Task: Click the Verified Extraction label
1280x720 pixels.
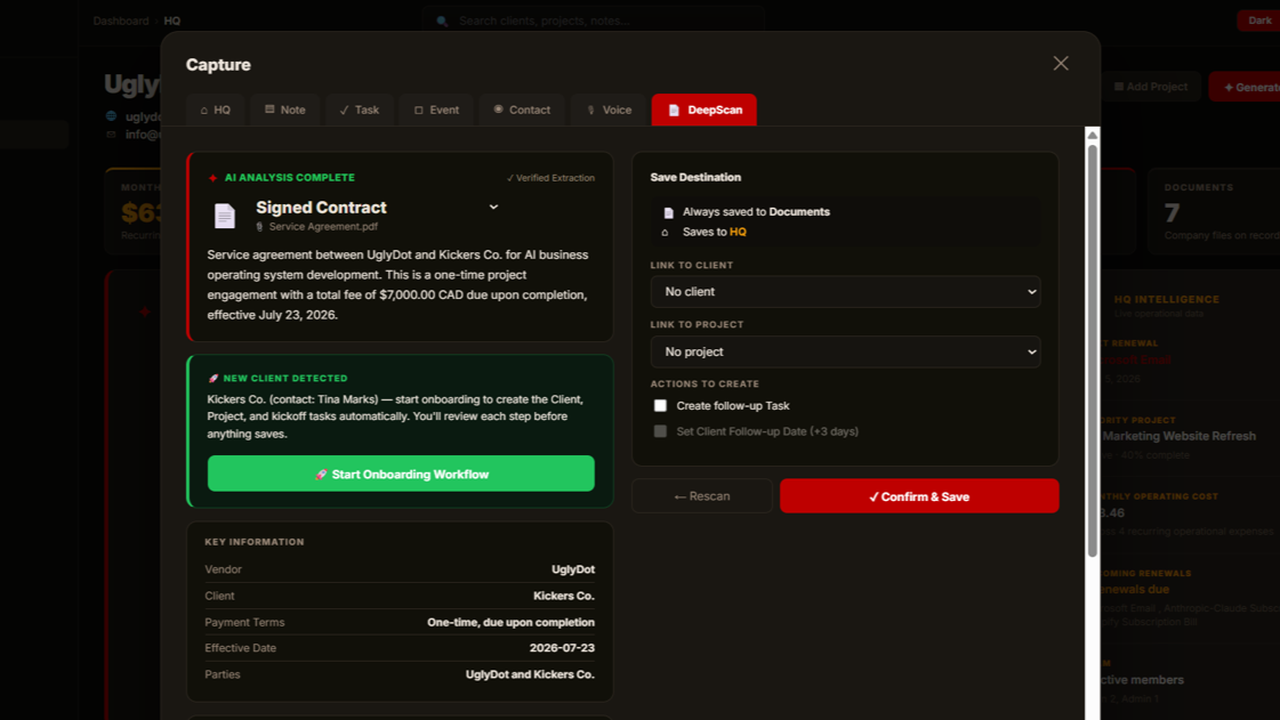Action: (550, 178)
